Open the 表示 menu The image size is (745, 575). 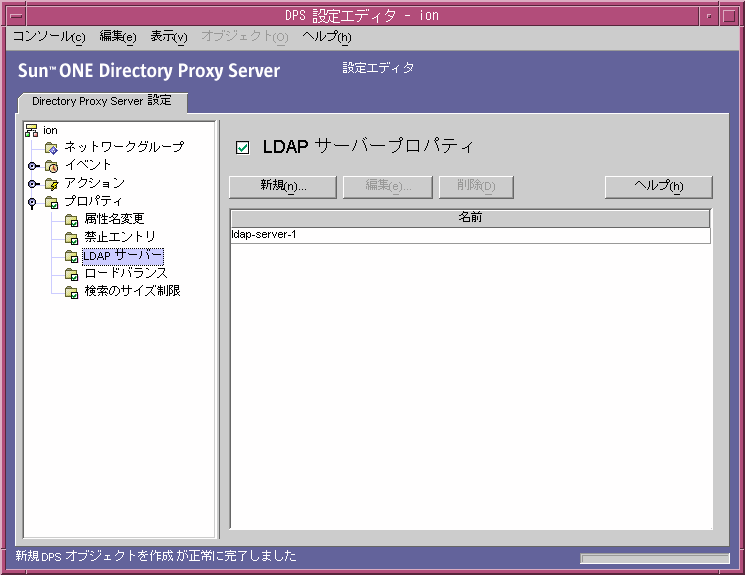[x=169, y=37]
